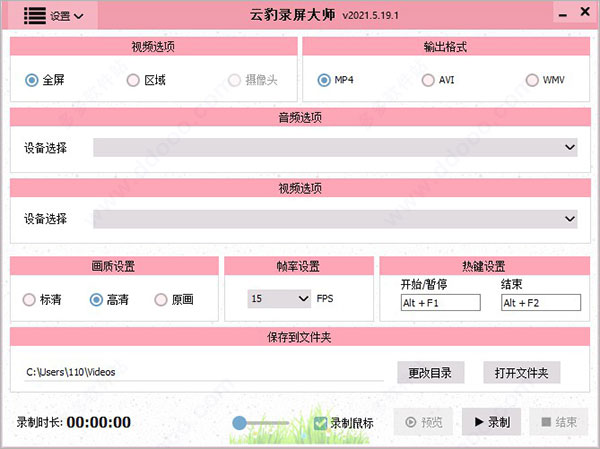Click the 结束 hotkey field Alt + F2

[x=541, y=303]
